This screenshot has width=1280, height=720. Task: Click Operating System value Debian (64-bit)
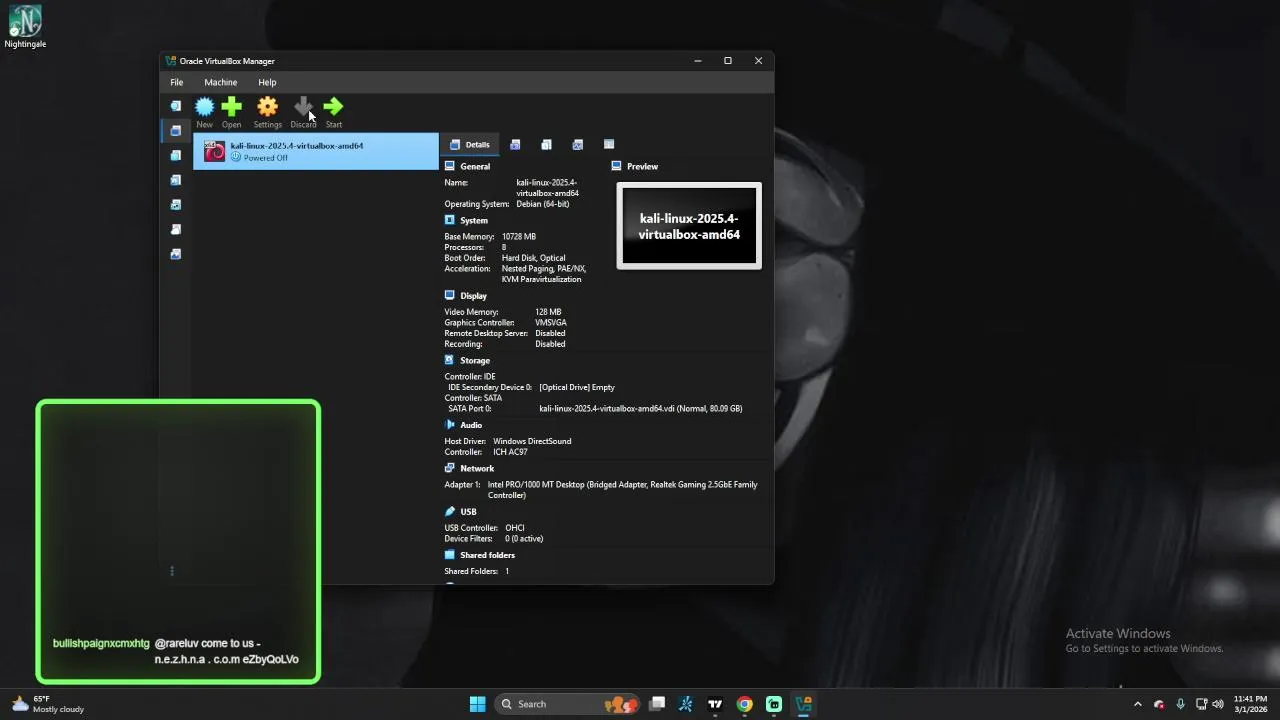[x=543, y=204]
